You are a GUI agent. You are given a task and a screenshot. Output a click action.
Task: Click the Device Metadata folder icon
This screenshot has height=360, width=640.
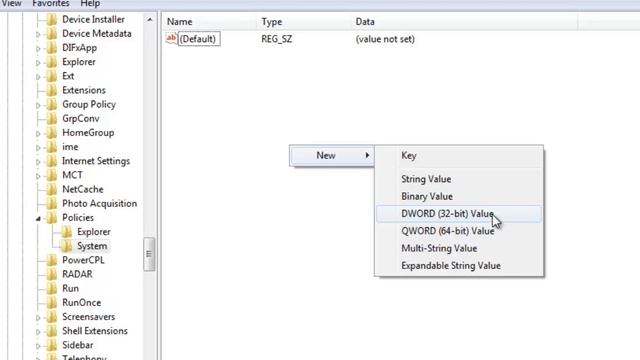point(52,33)
